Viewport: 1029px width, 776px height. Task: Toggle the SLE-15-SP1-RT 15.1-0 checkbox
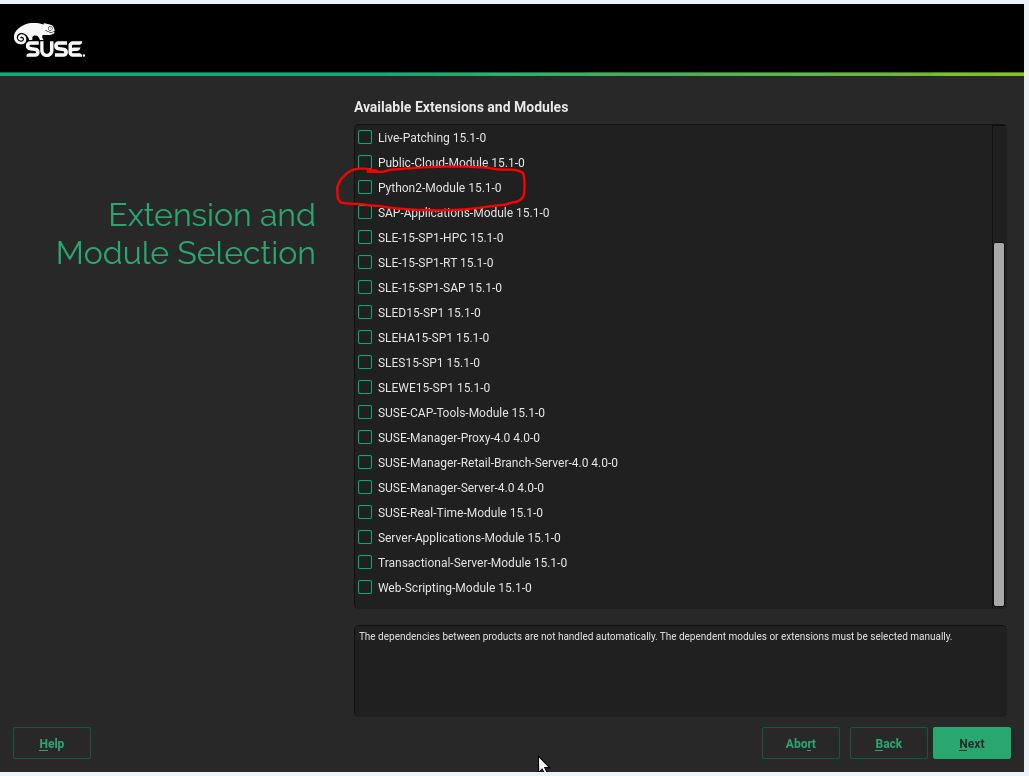pyautogui.click(x=365, y=262)
